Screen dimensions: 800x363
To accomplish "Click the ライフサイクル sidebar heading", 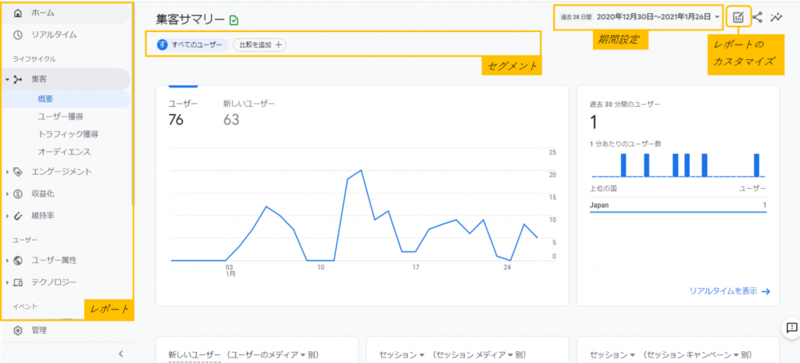I will [x=34, y=59].
